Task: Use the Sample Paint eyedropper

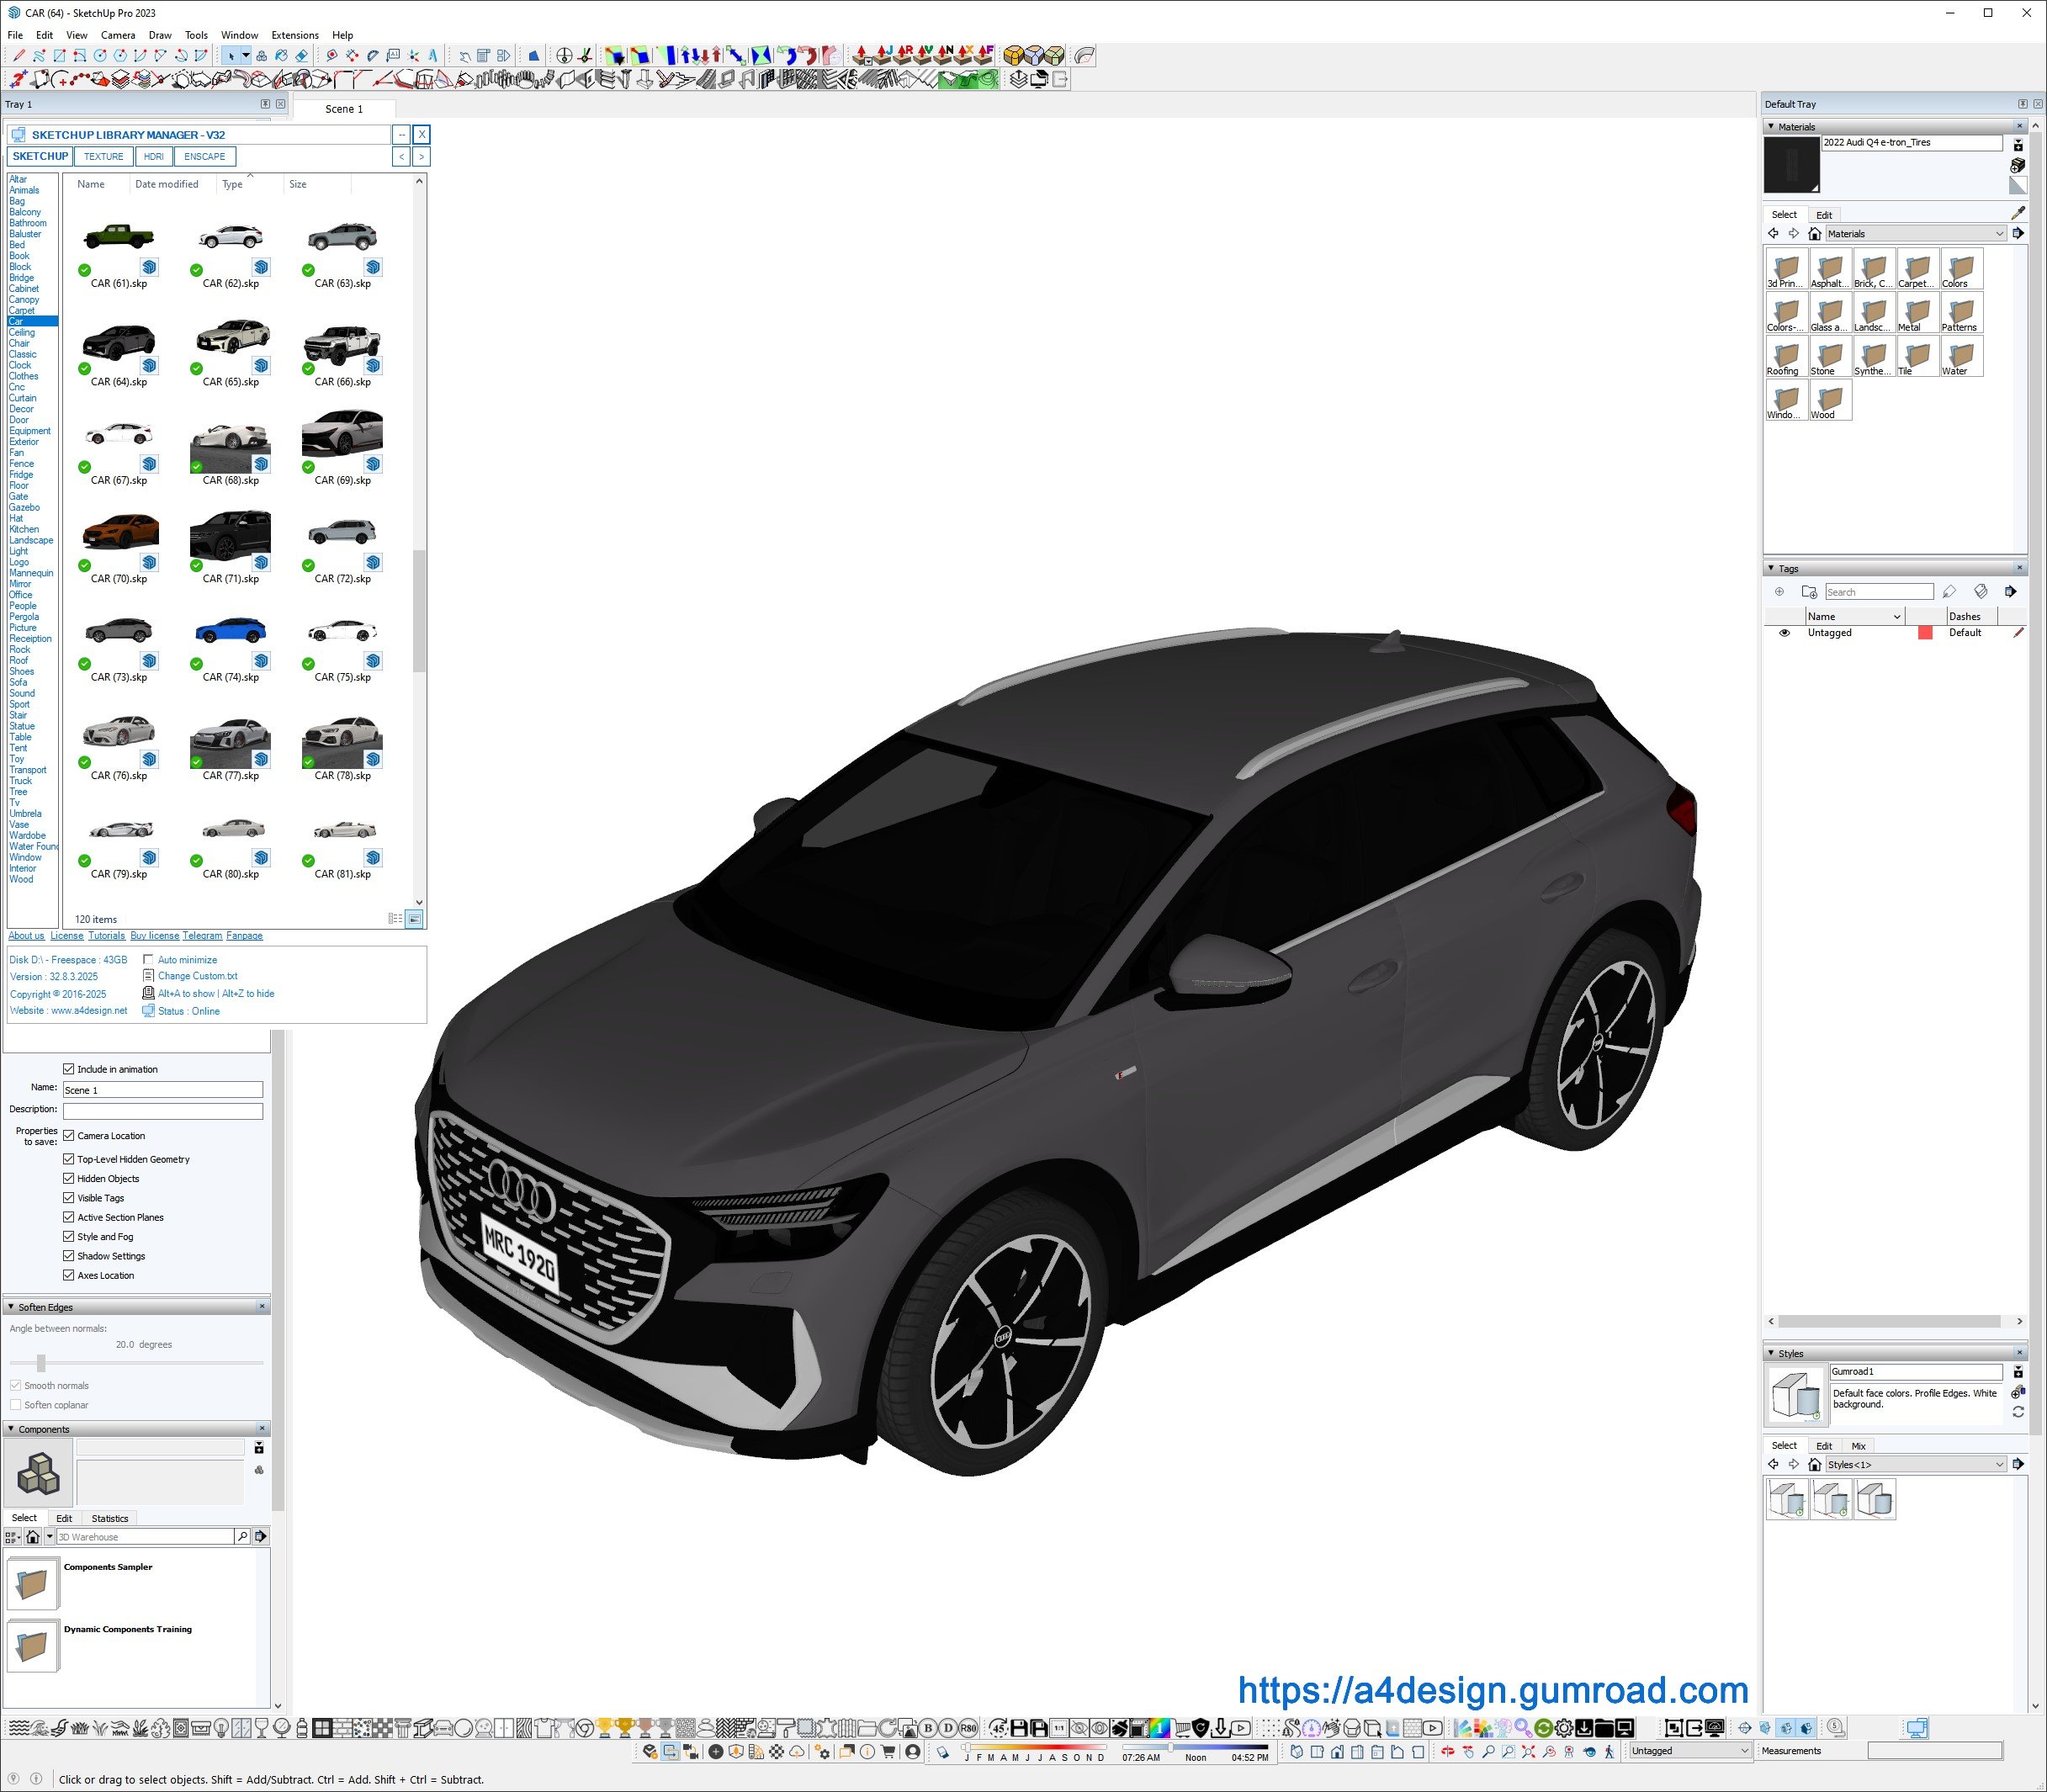Action: pyautogui.click(x=2017, y=213)
